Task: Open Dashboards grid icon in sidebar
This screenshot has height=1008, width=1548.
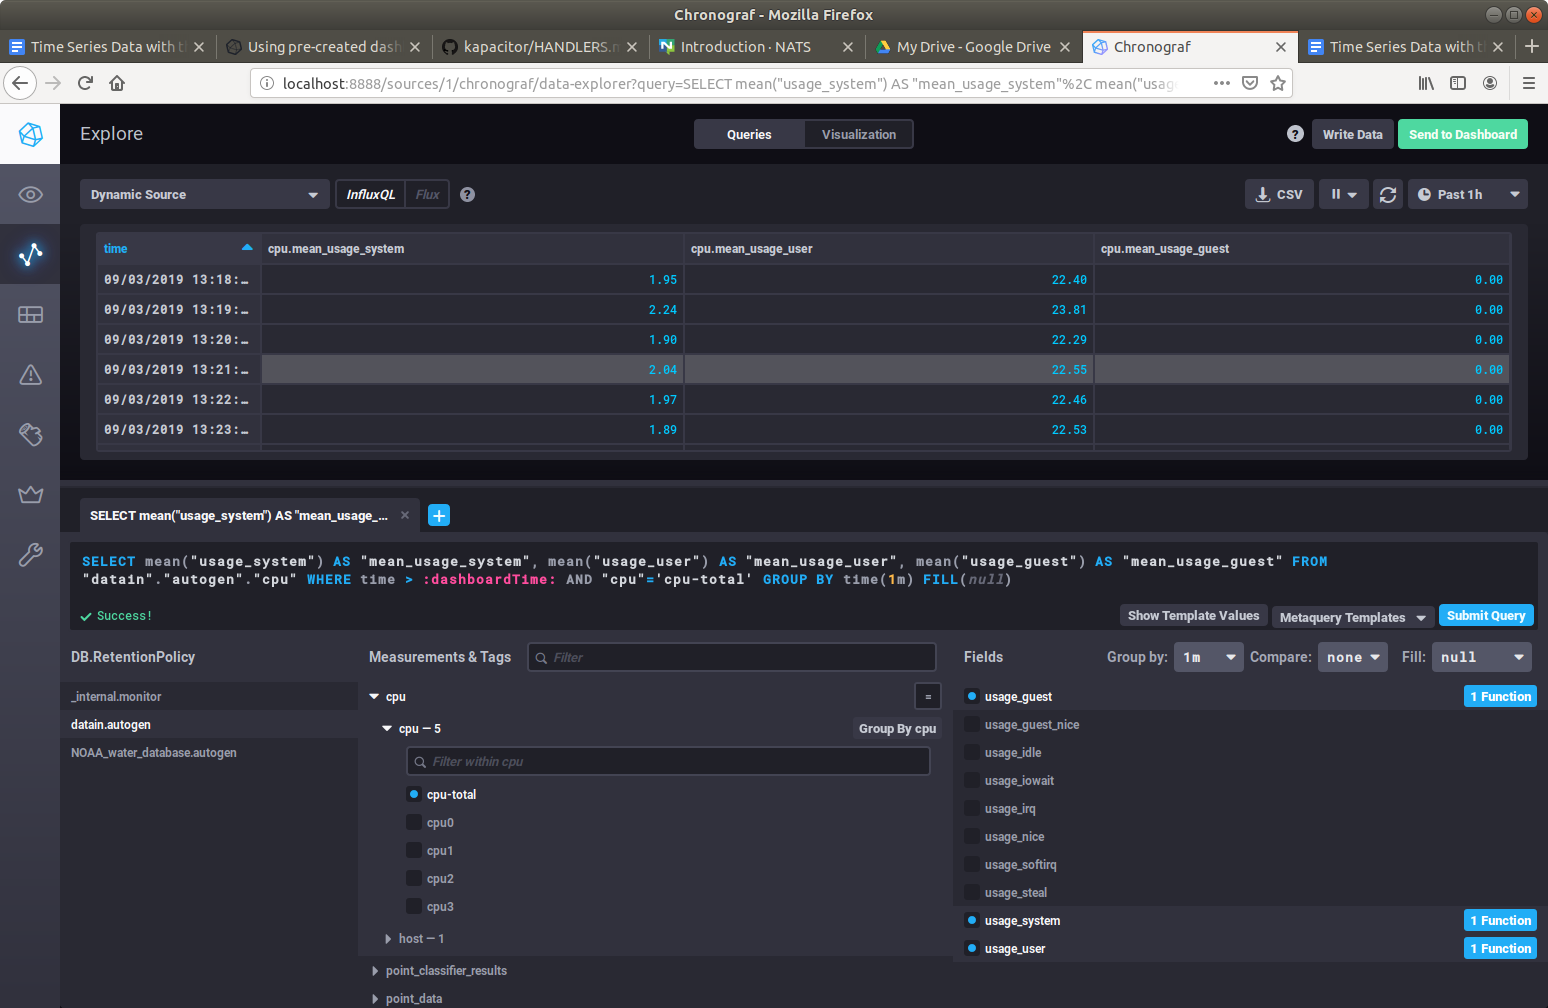Action: click(30, 314)
